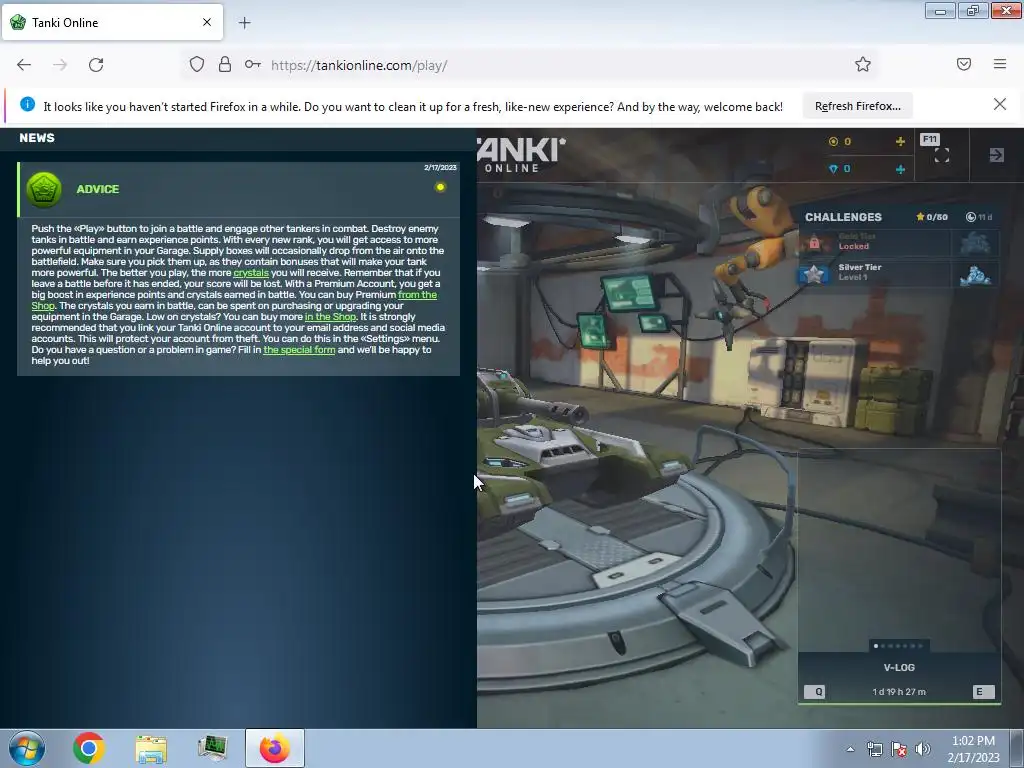
Task: Reload the Tanki Online page
Action: click(96, 65)
